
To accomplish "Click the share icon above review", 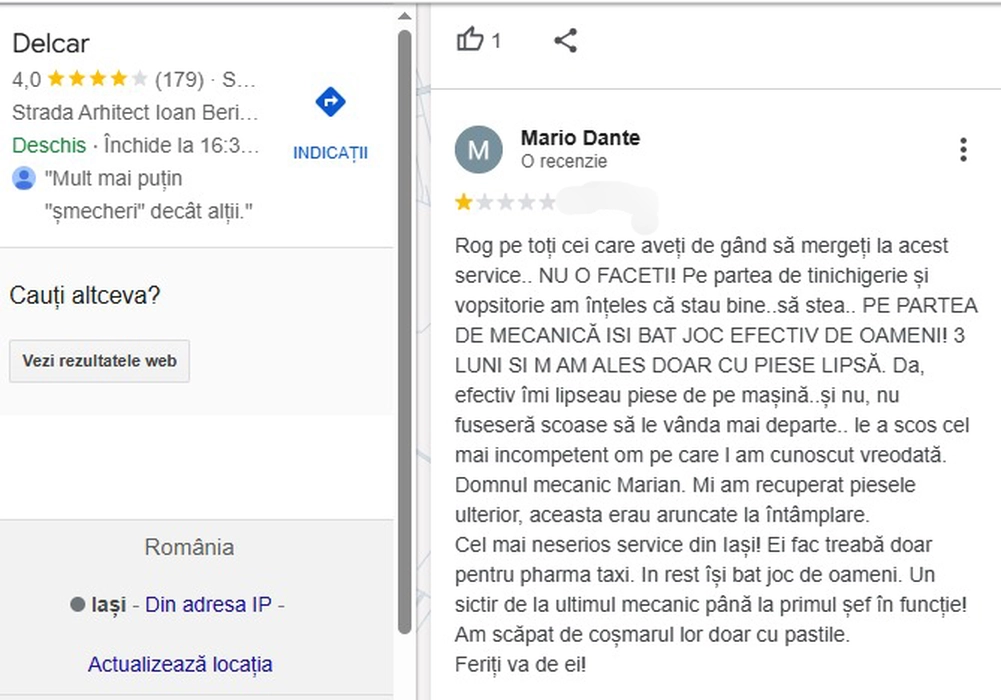I will [565, 40].
